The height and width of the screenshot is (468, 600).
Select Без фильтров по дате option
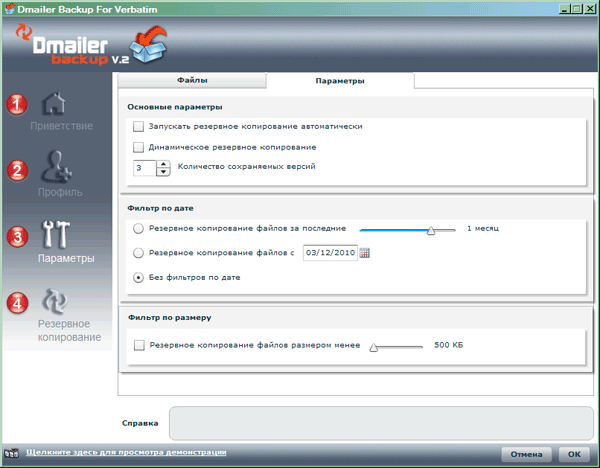[138, 277]
